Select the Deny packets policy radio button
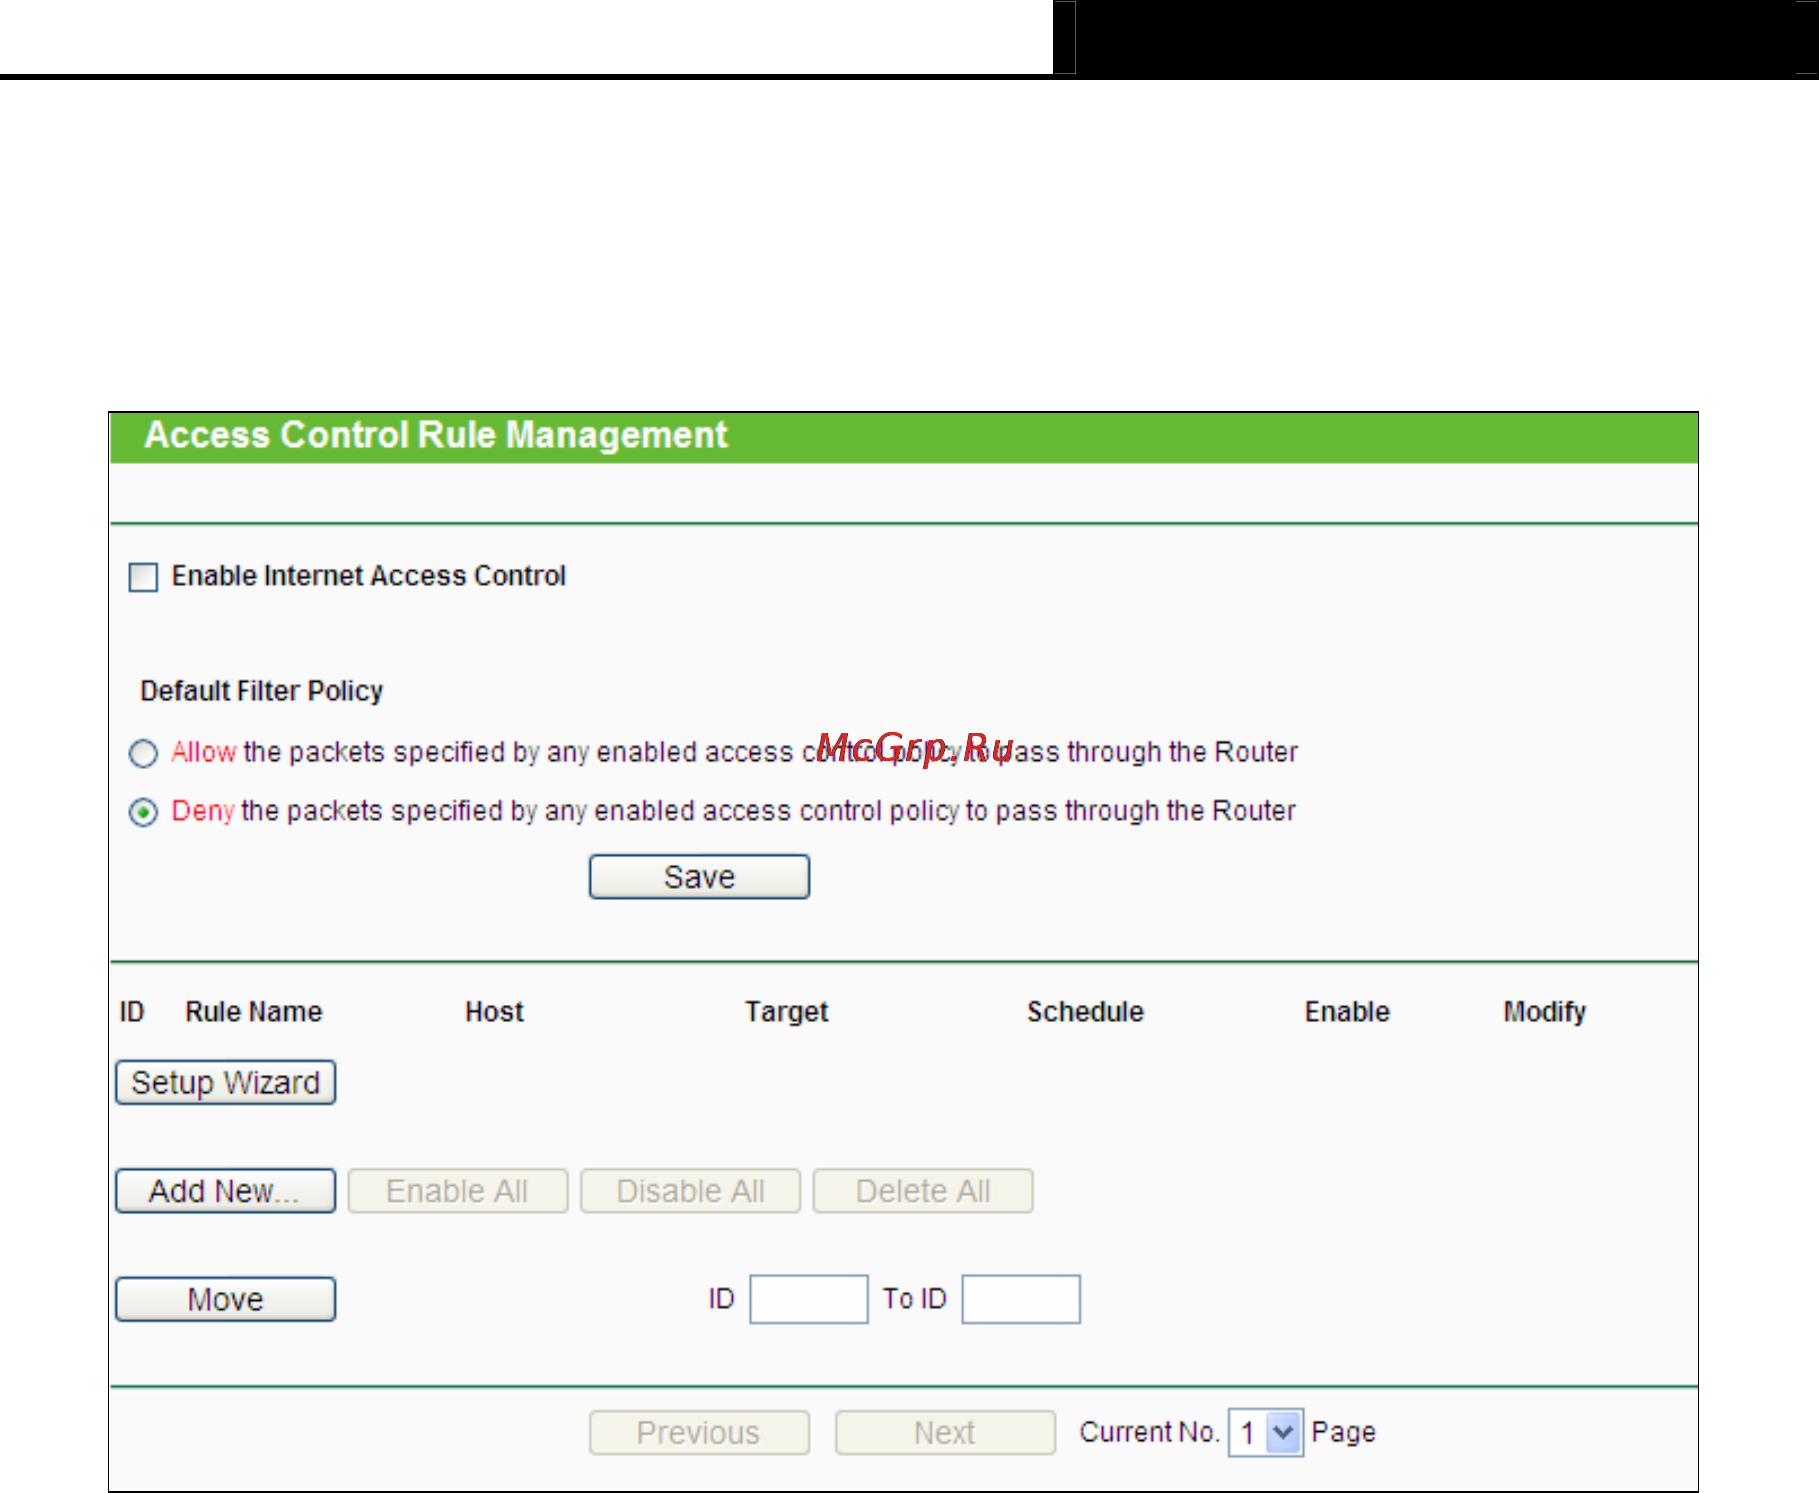Screen dimensions: 1819x1493 143,812
